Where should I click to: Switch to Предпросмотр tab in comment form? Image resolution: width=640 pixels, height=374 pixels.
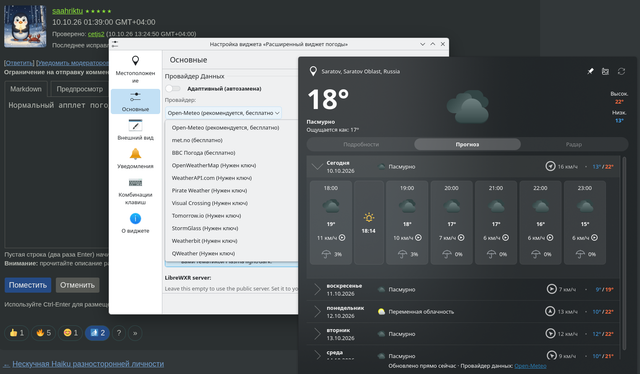coord(80,89)
